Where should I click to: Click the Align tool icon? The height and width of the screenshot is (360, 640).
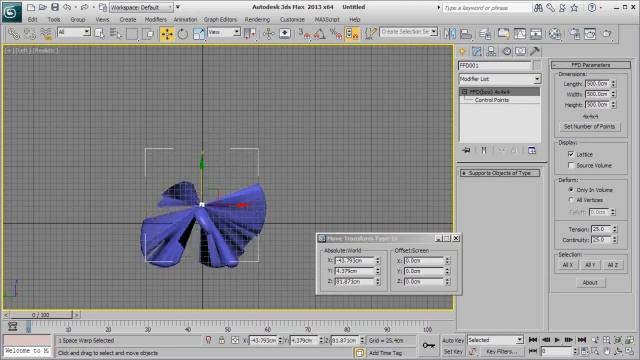[x=466, y=34]
